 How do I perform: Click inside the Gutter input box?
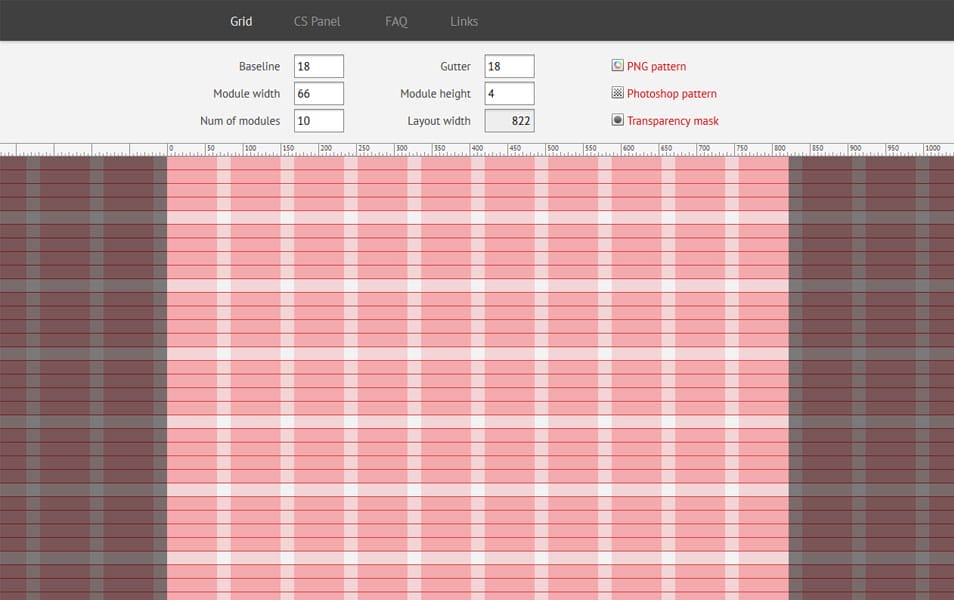point(508,65)
